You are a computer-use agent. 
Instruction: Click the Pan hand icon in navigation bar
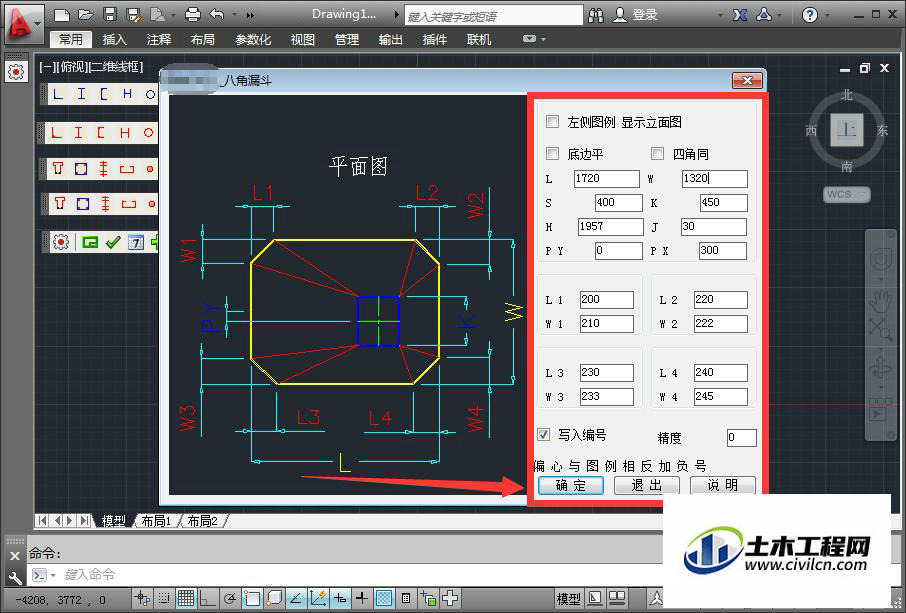[x=881, y=299]
